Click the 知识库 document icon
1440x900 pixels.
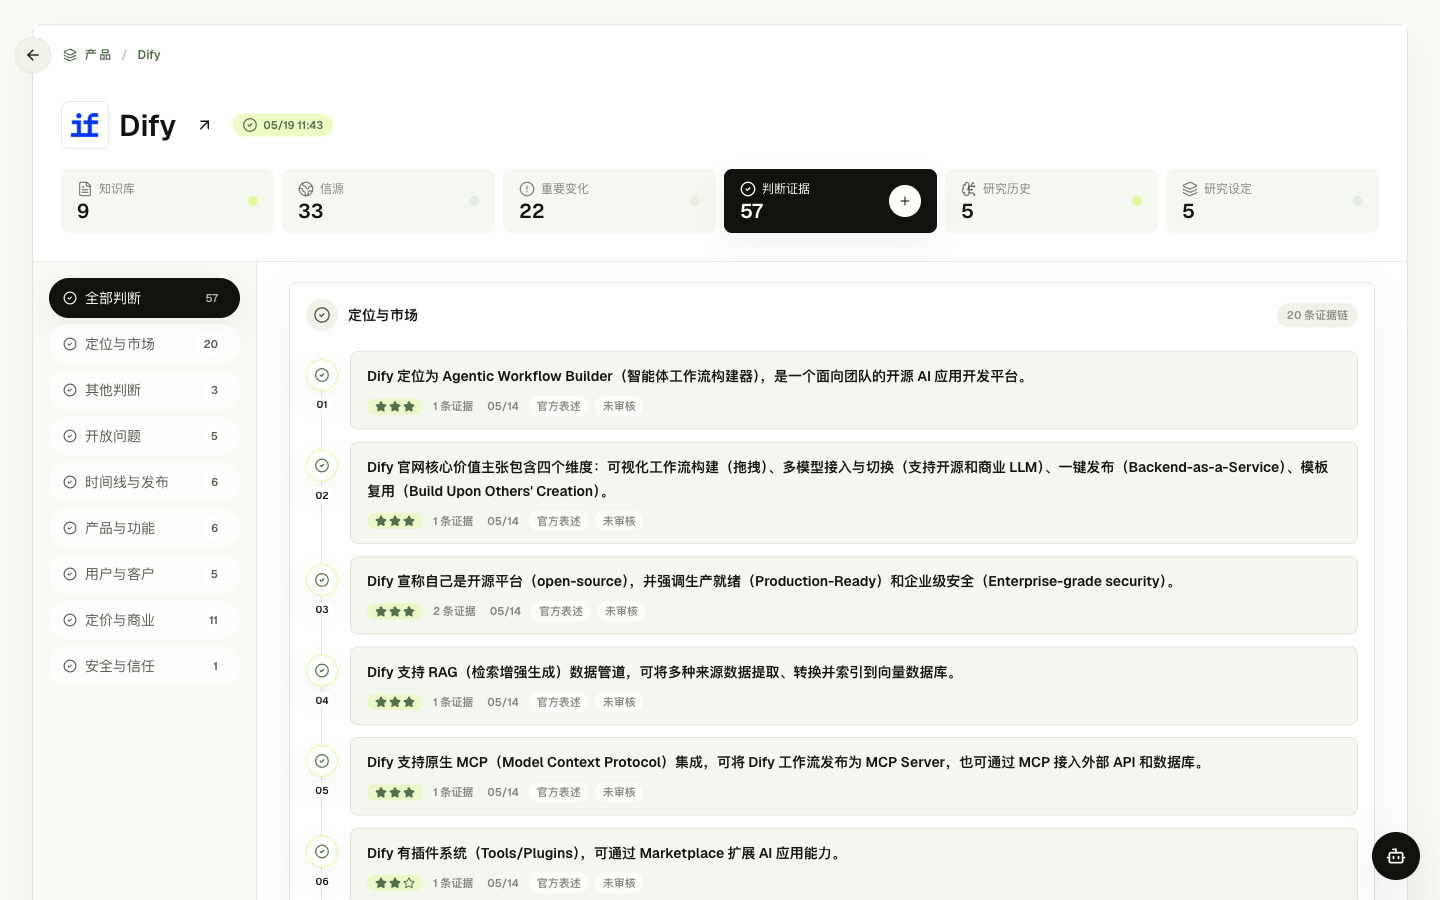[85, 188]
